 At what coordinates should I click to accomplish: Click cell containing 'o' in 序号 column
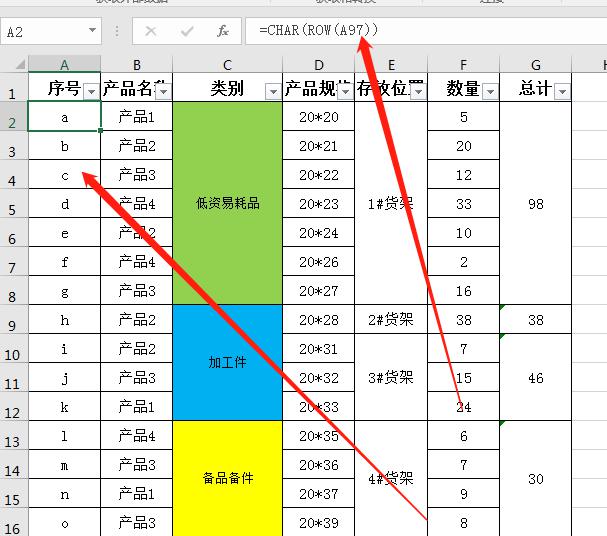[x=65, y=522]
